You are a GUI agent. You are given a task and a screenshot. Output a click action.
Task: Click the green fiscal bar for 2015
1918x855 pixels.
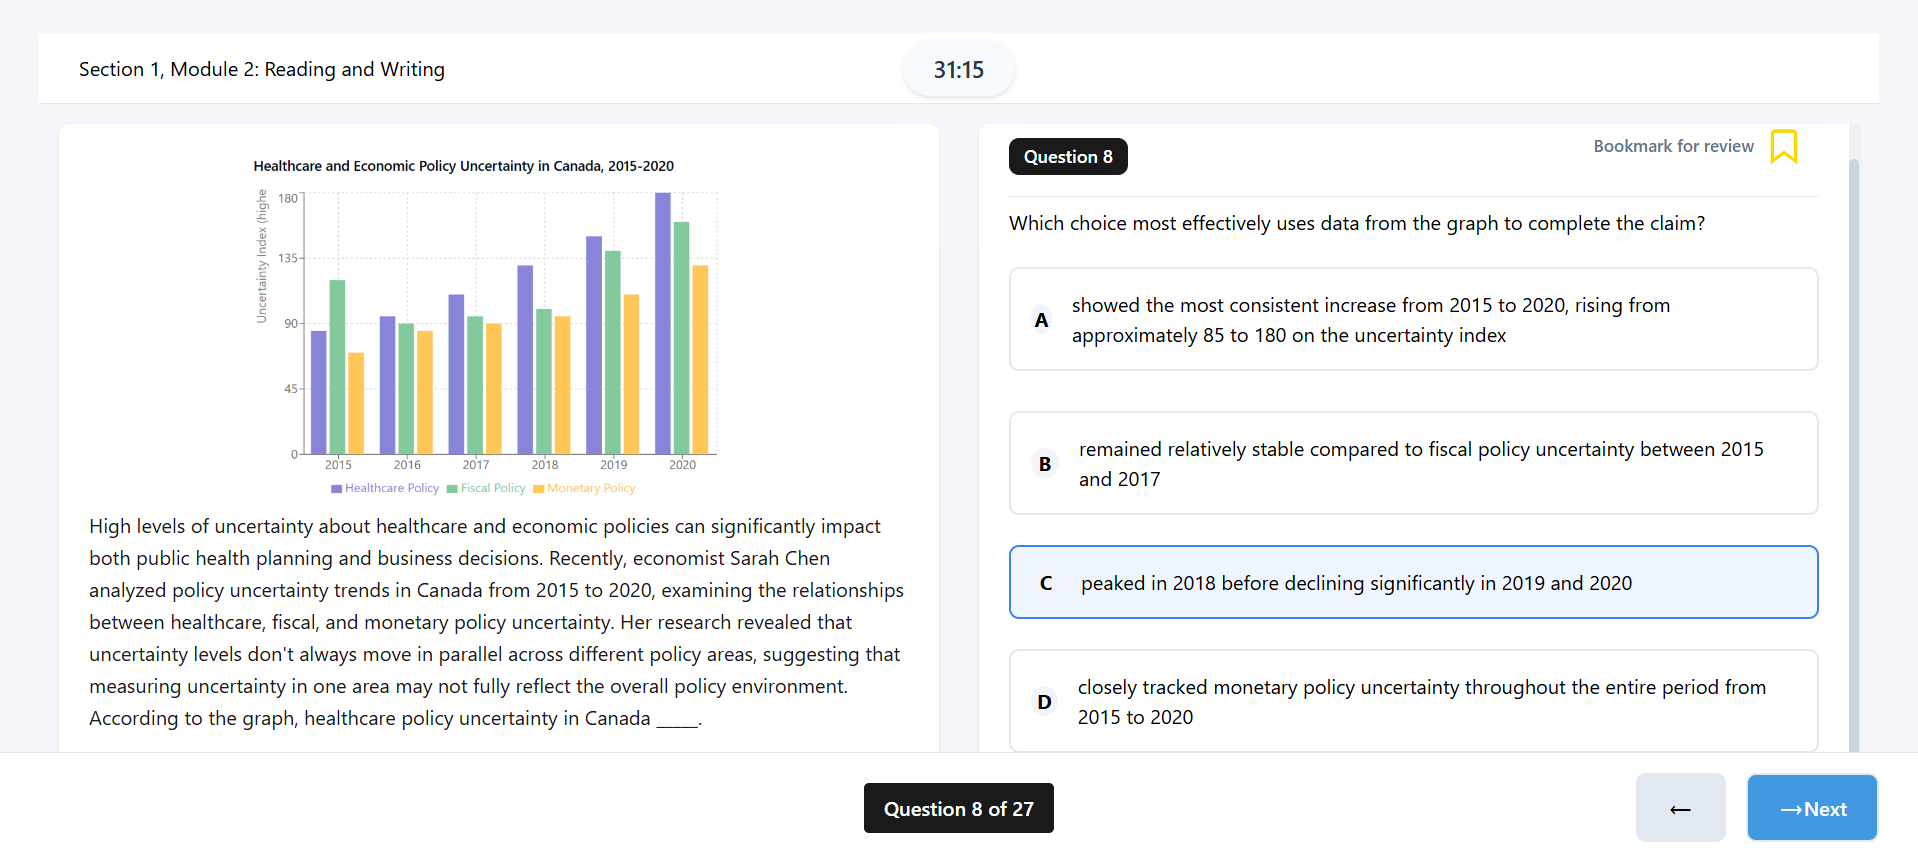(337, 367)
